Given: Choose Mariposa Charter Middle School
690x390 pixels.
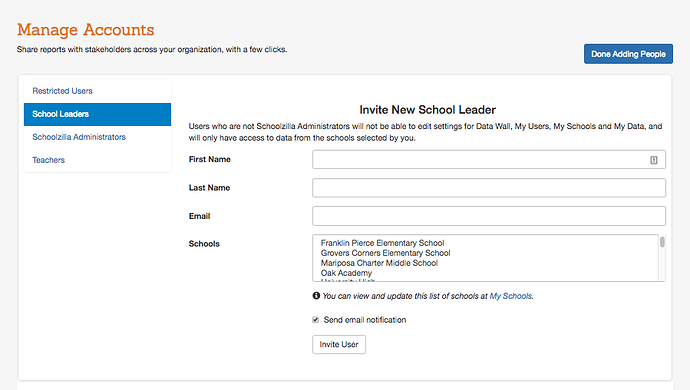Looking at the screenshot, I should (379, 263).
